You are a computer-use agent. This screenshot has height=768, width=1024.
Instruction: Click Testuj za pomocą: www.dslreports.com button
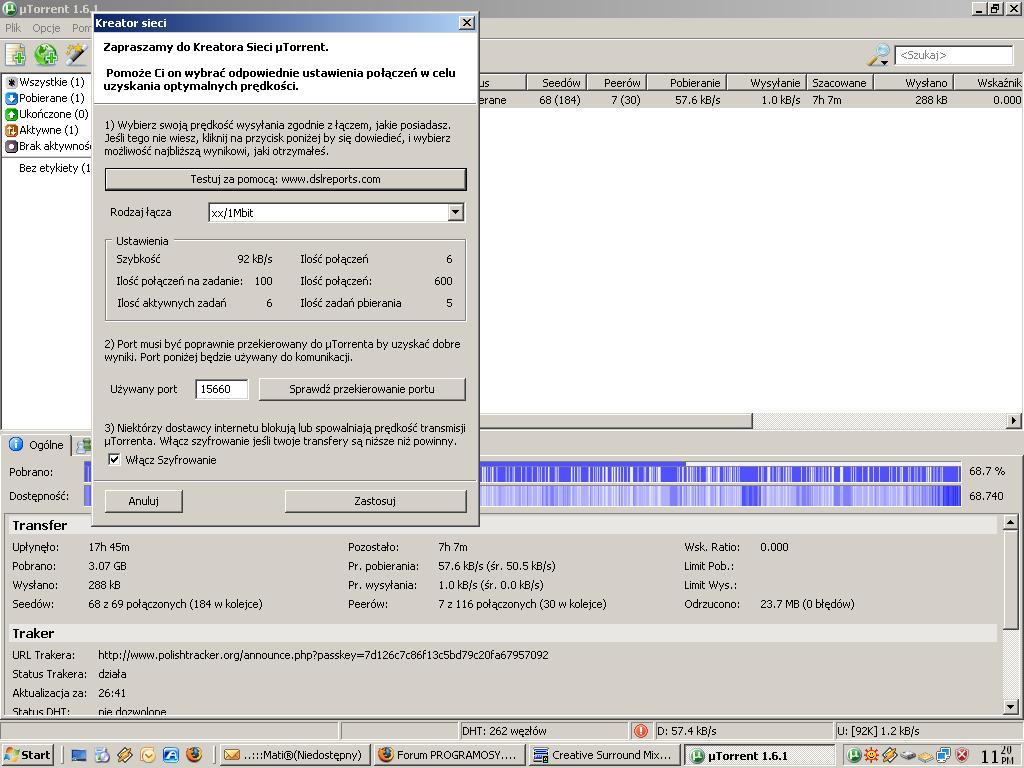pos(285,179)
